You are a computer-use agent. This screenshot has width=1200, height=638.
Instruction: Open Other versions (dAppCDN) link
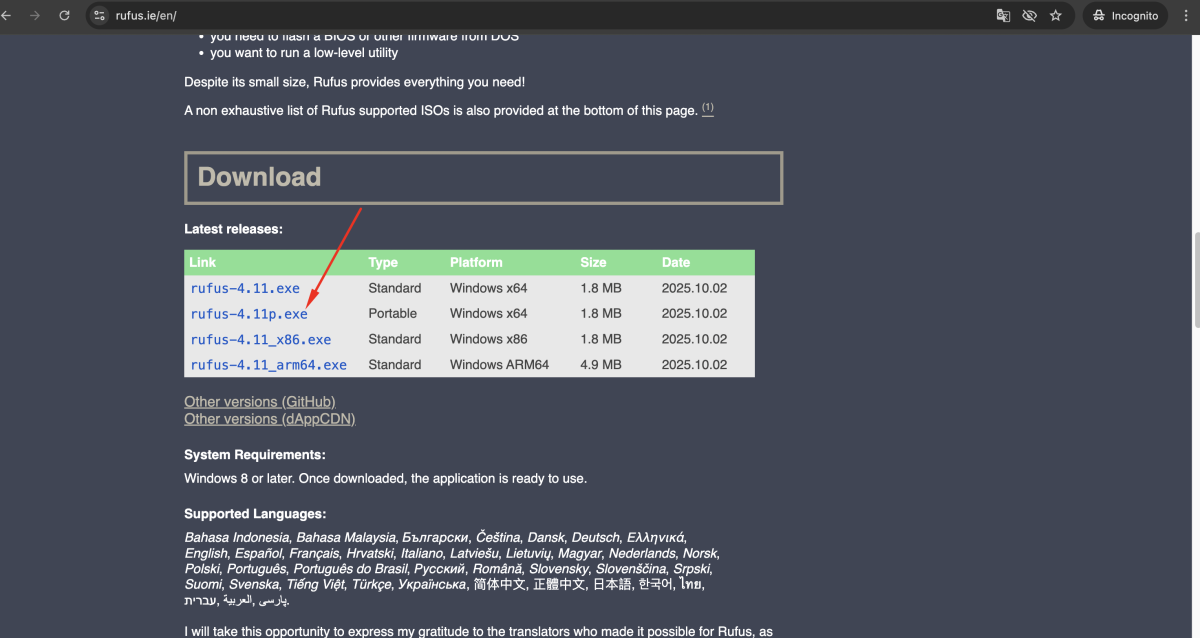pyautogui.click(x=269, y=419)
